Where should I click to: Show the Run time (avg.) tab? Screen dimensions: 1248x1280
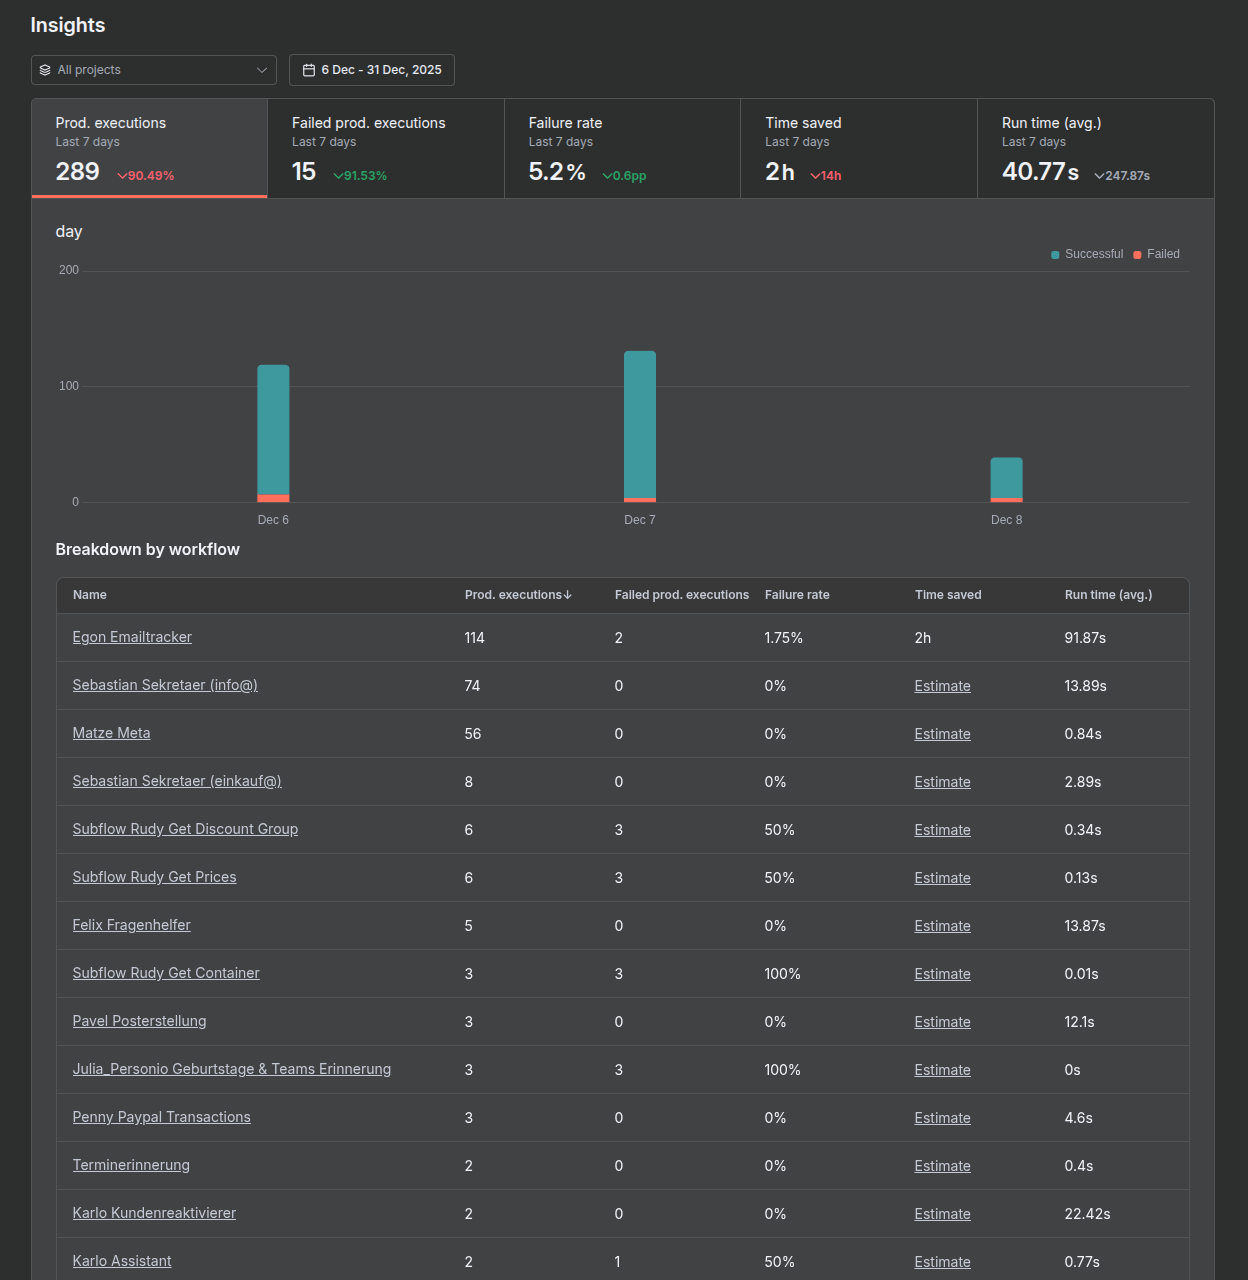(x=1095, y=148)
